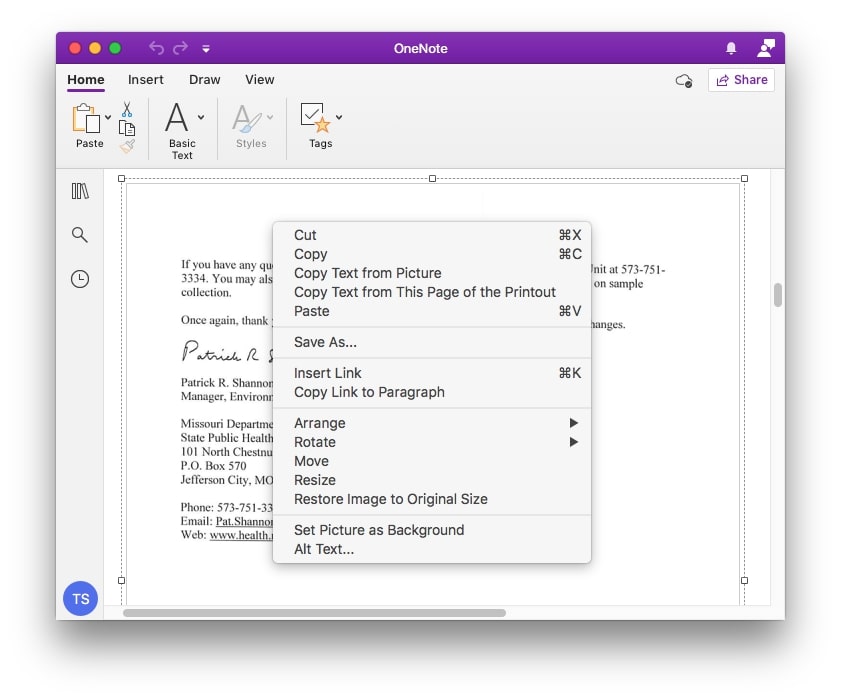The width and height of the screenshot is (841, 700).
Task: Minimize OneNote with the yellow button
Action: 95,48
